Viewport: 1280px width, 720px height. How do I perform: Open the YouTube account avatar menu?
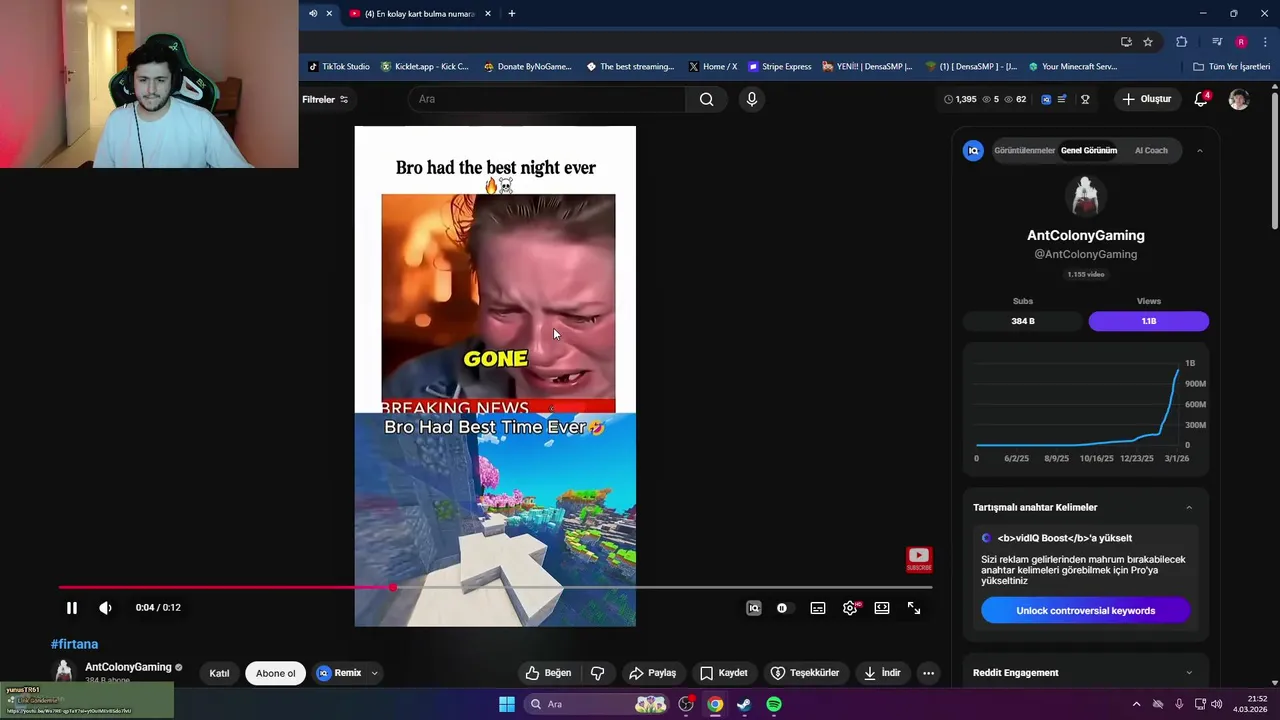[1239, 99]
